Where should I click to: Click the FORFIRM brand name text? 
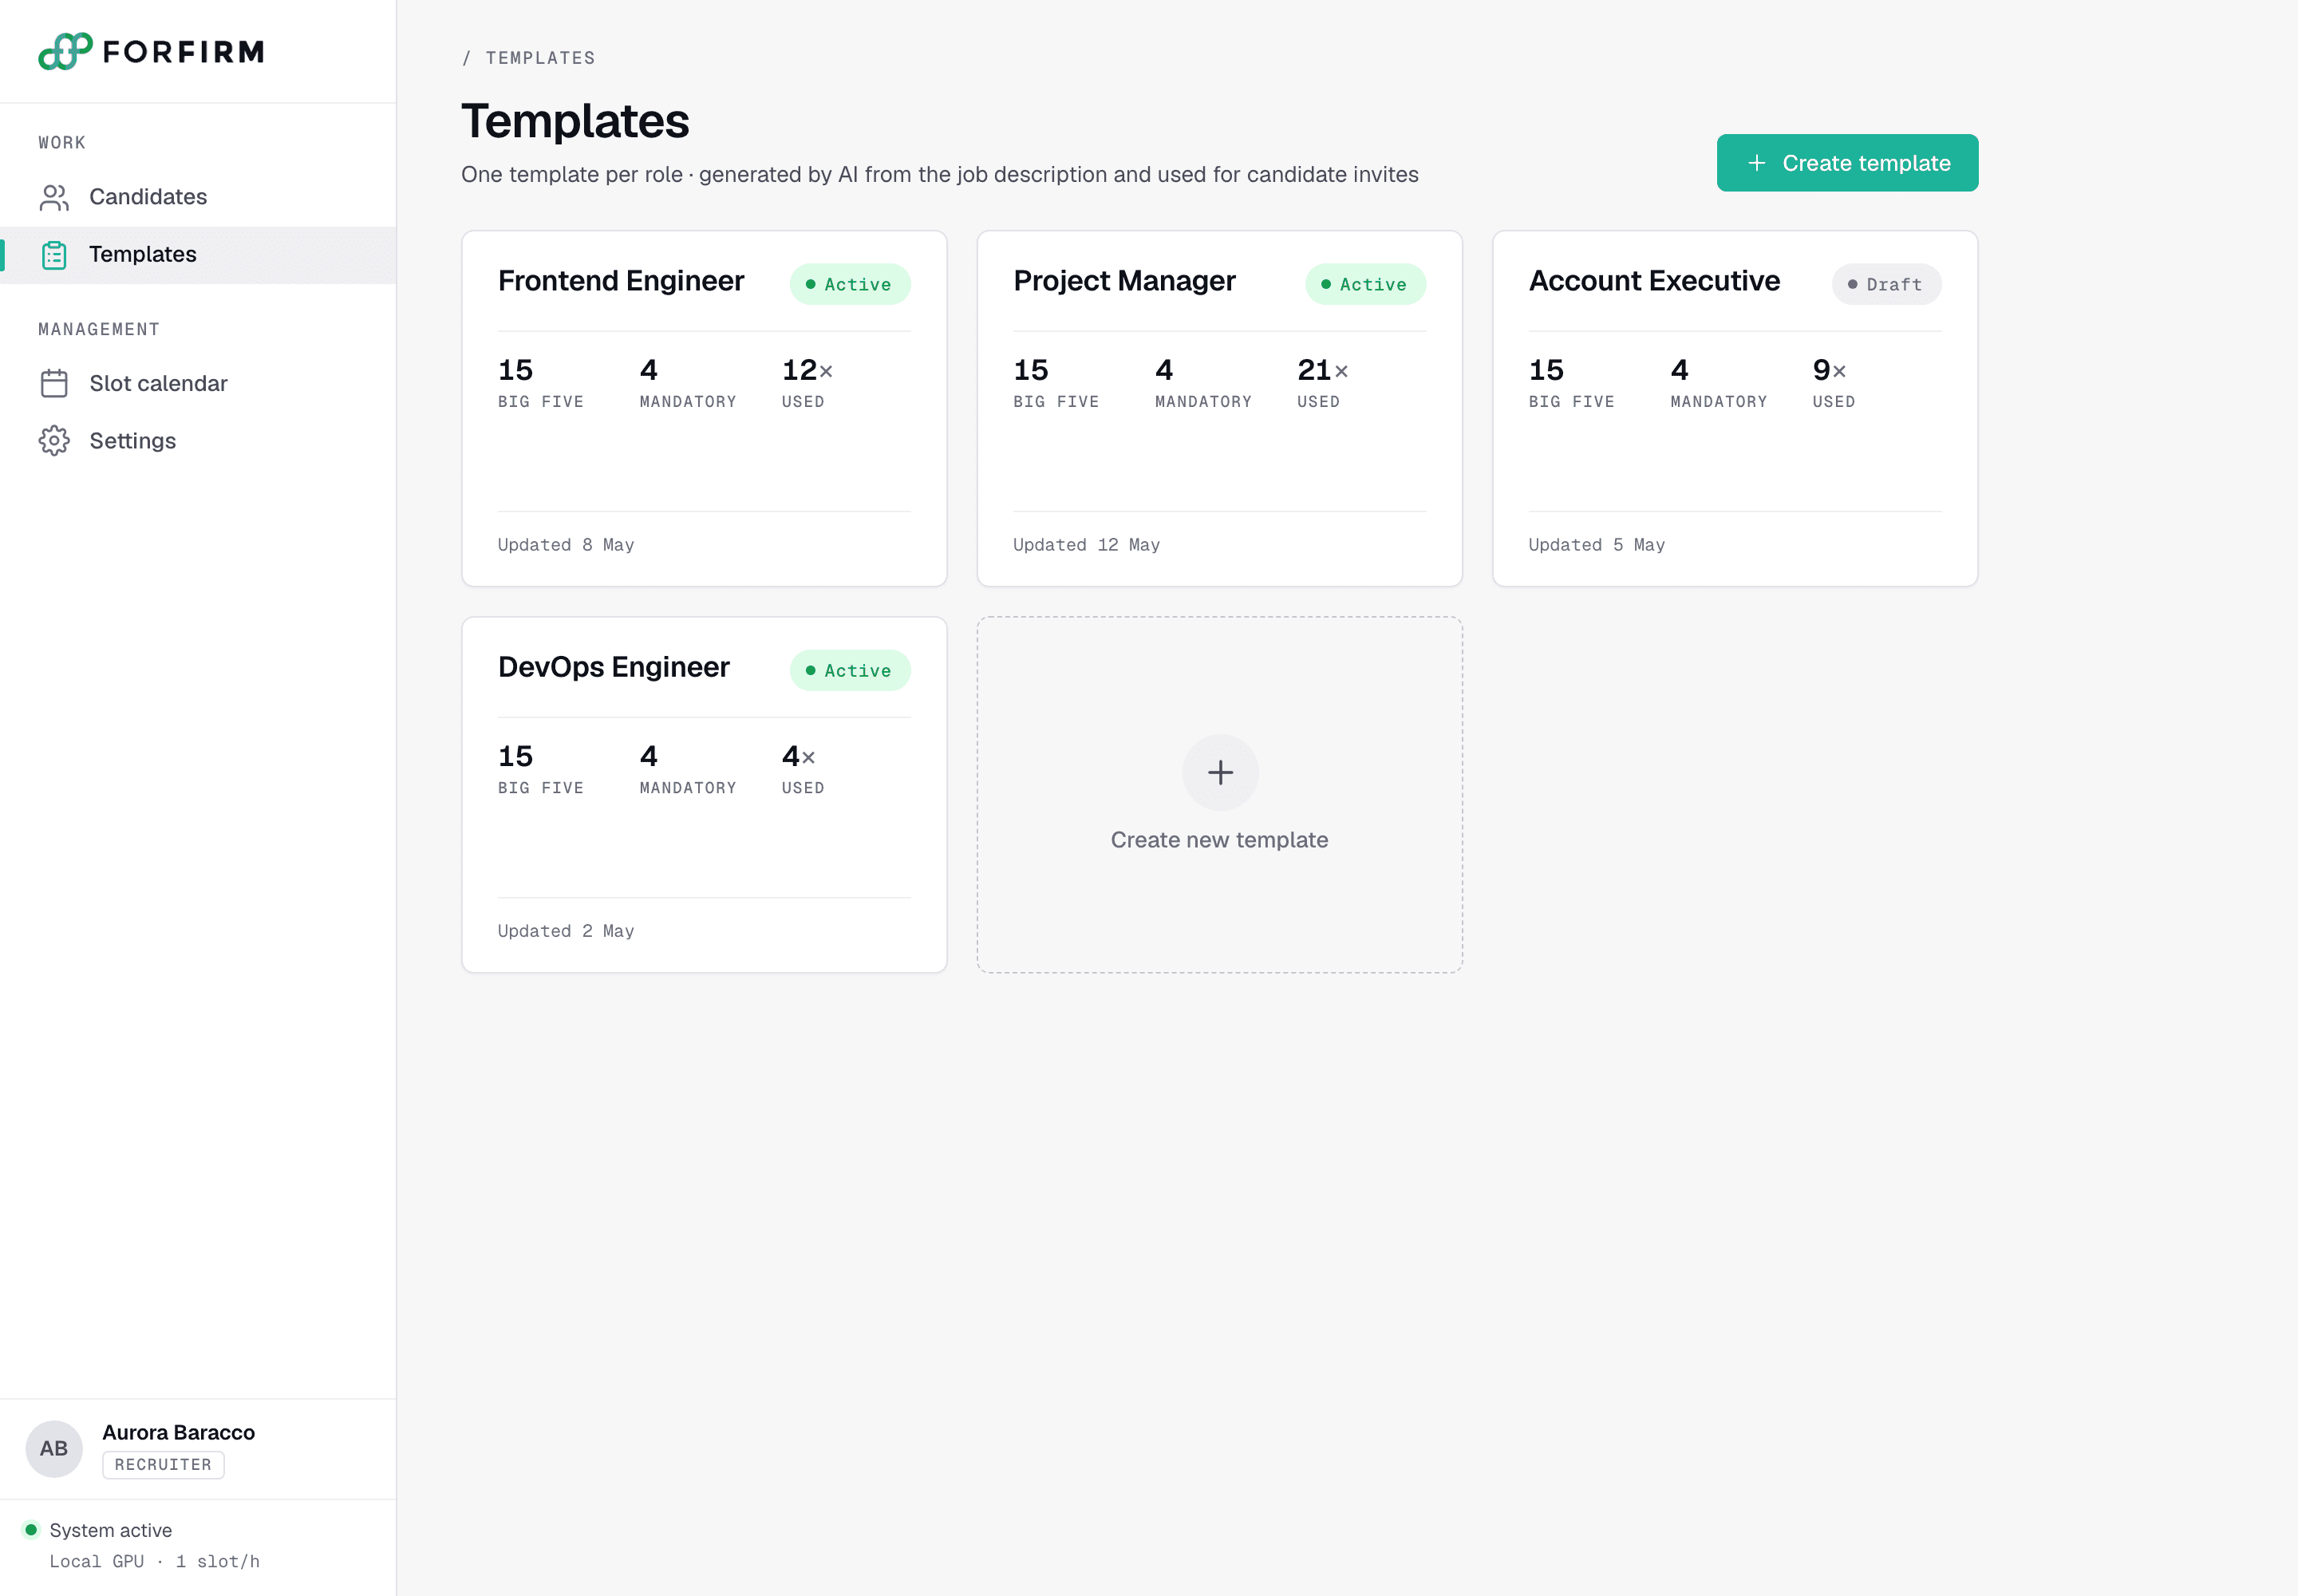point(184,52)
